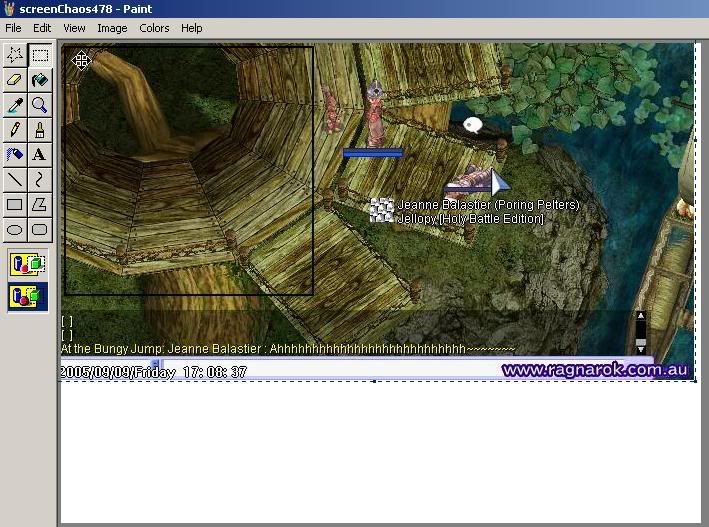The image size is (709, 527).
Task: Click the timestamp 2005/09/09/Friday text
Action: point(118,372)
